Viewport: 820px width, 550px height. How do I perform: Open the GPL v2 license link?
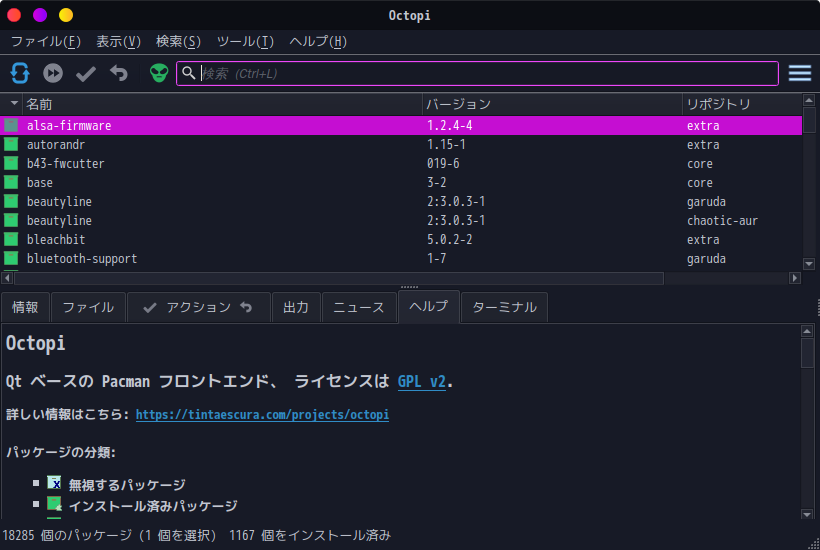pos(422,382)
